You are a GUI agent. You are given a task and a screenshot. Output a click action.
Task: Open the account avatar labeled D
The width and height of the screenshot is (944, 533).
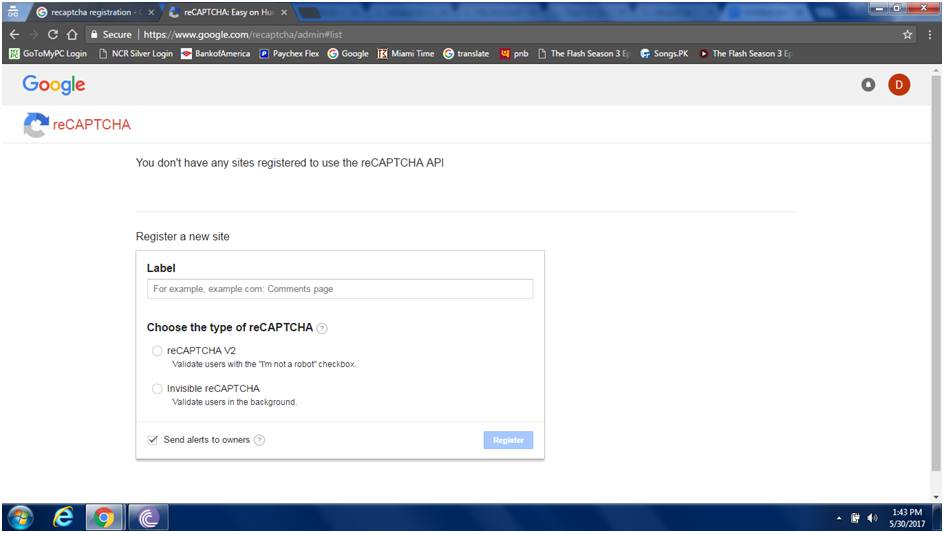click(x=899, y=85)
